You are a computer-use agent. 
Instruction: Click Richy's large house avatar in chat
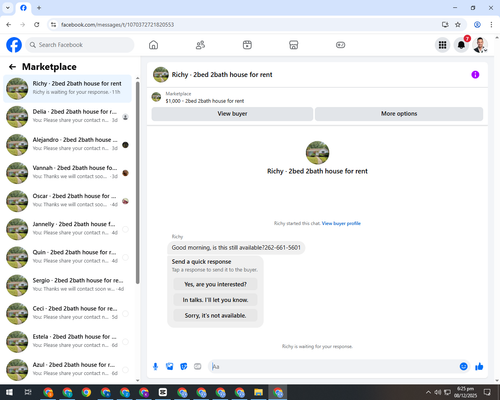click(317, 153)
